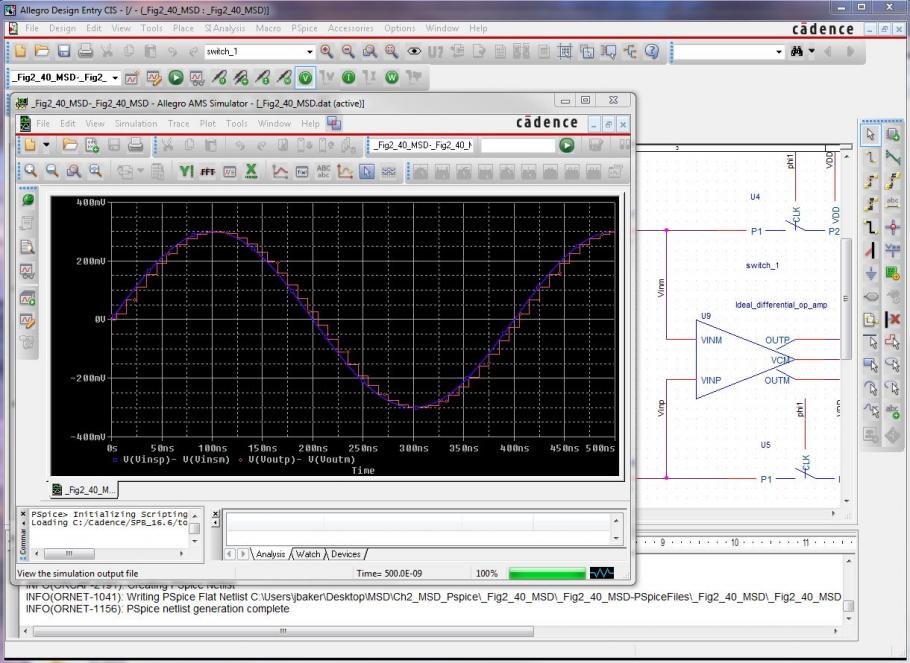Open the PSpice menu in menu bar

pos(304,28)
